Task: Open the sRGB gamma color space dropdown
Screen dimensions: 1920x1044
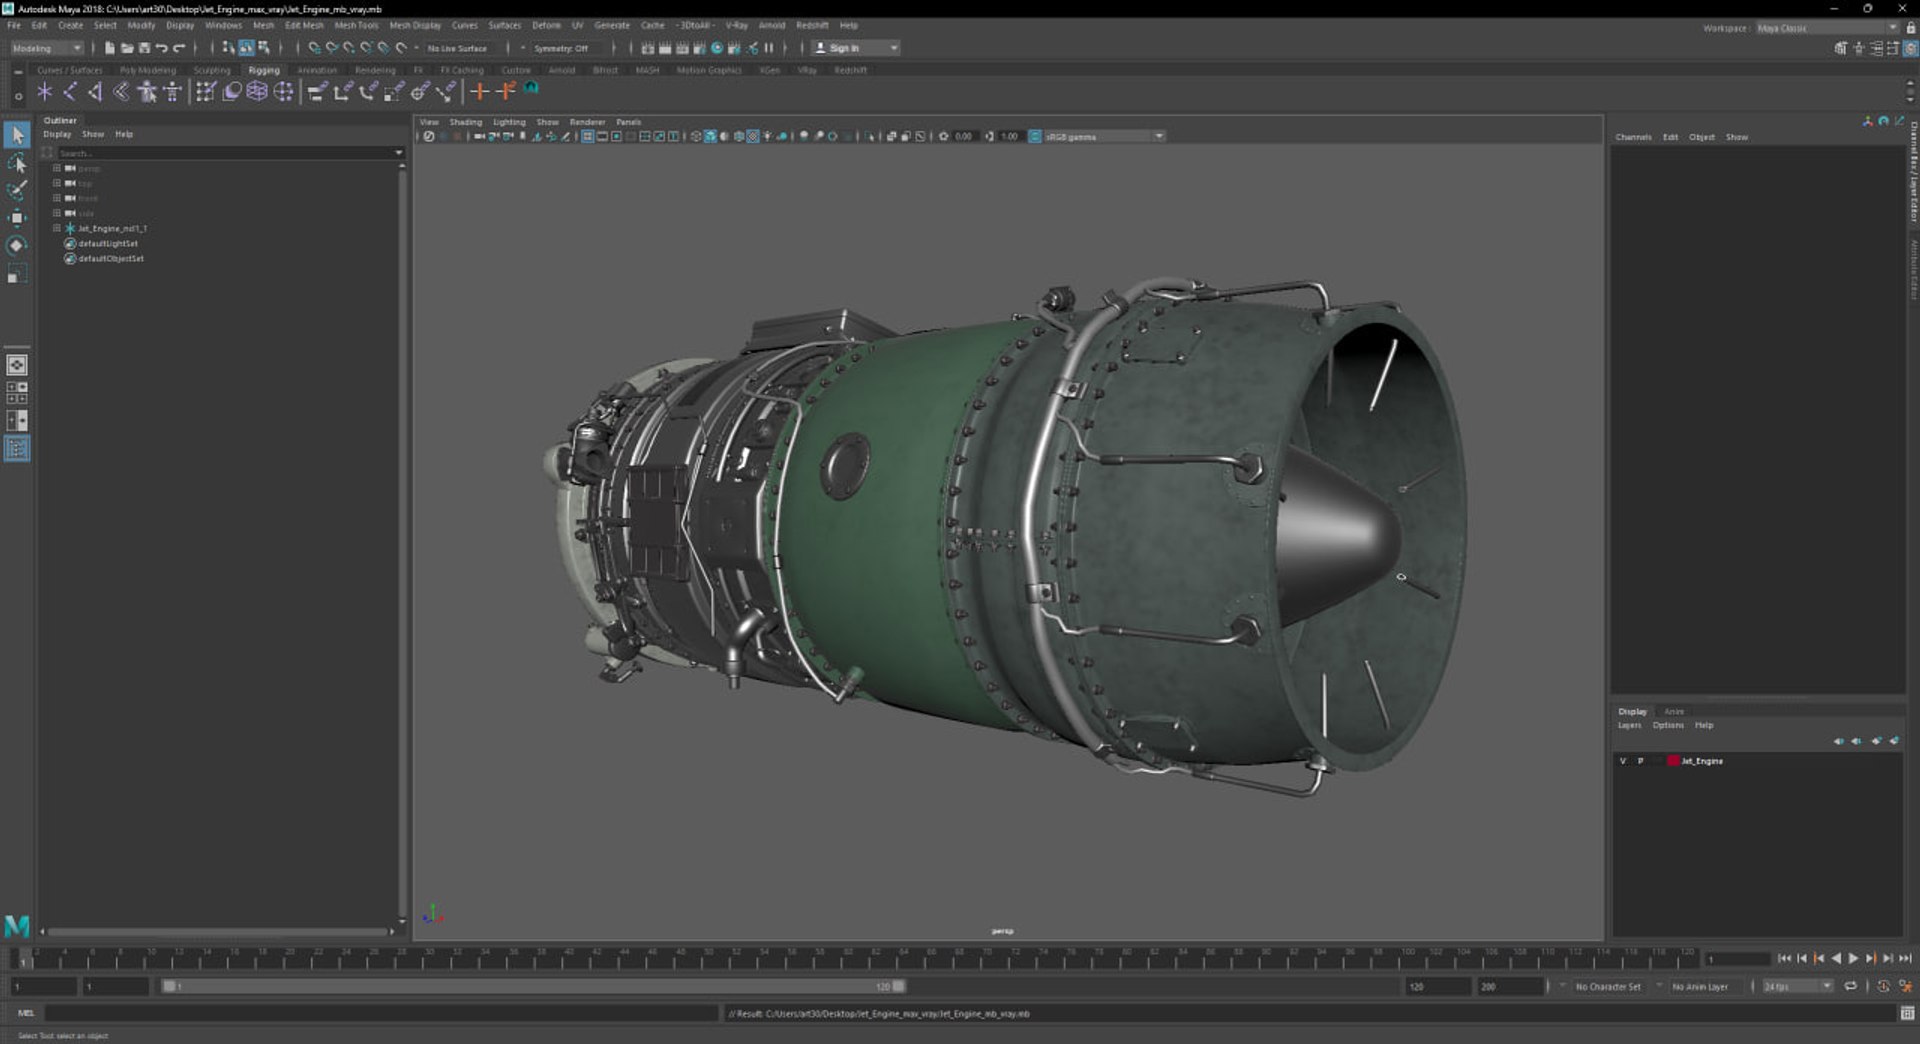Action: coord(1104,136)
